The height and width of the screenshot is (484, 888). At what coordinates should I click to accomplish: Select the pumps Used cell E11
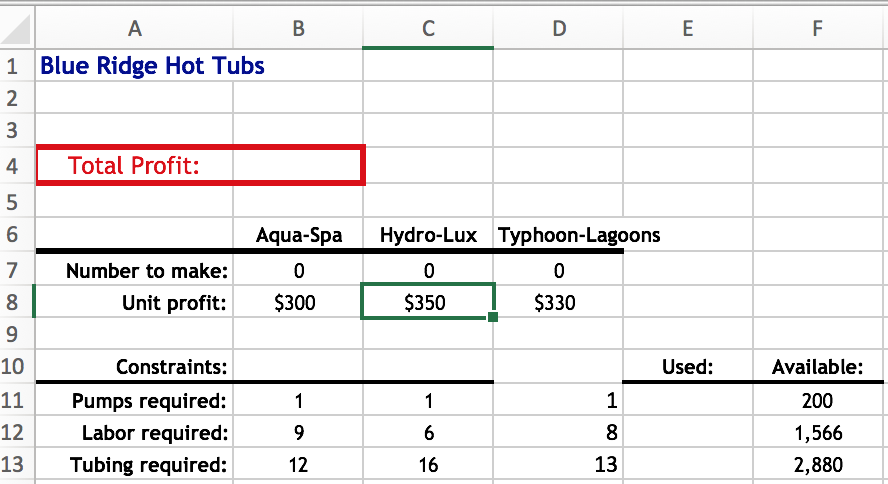[x=688, y=401]
